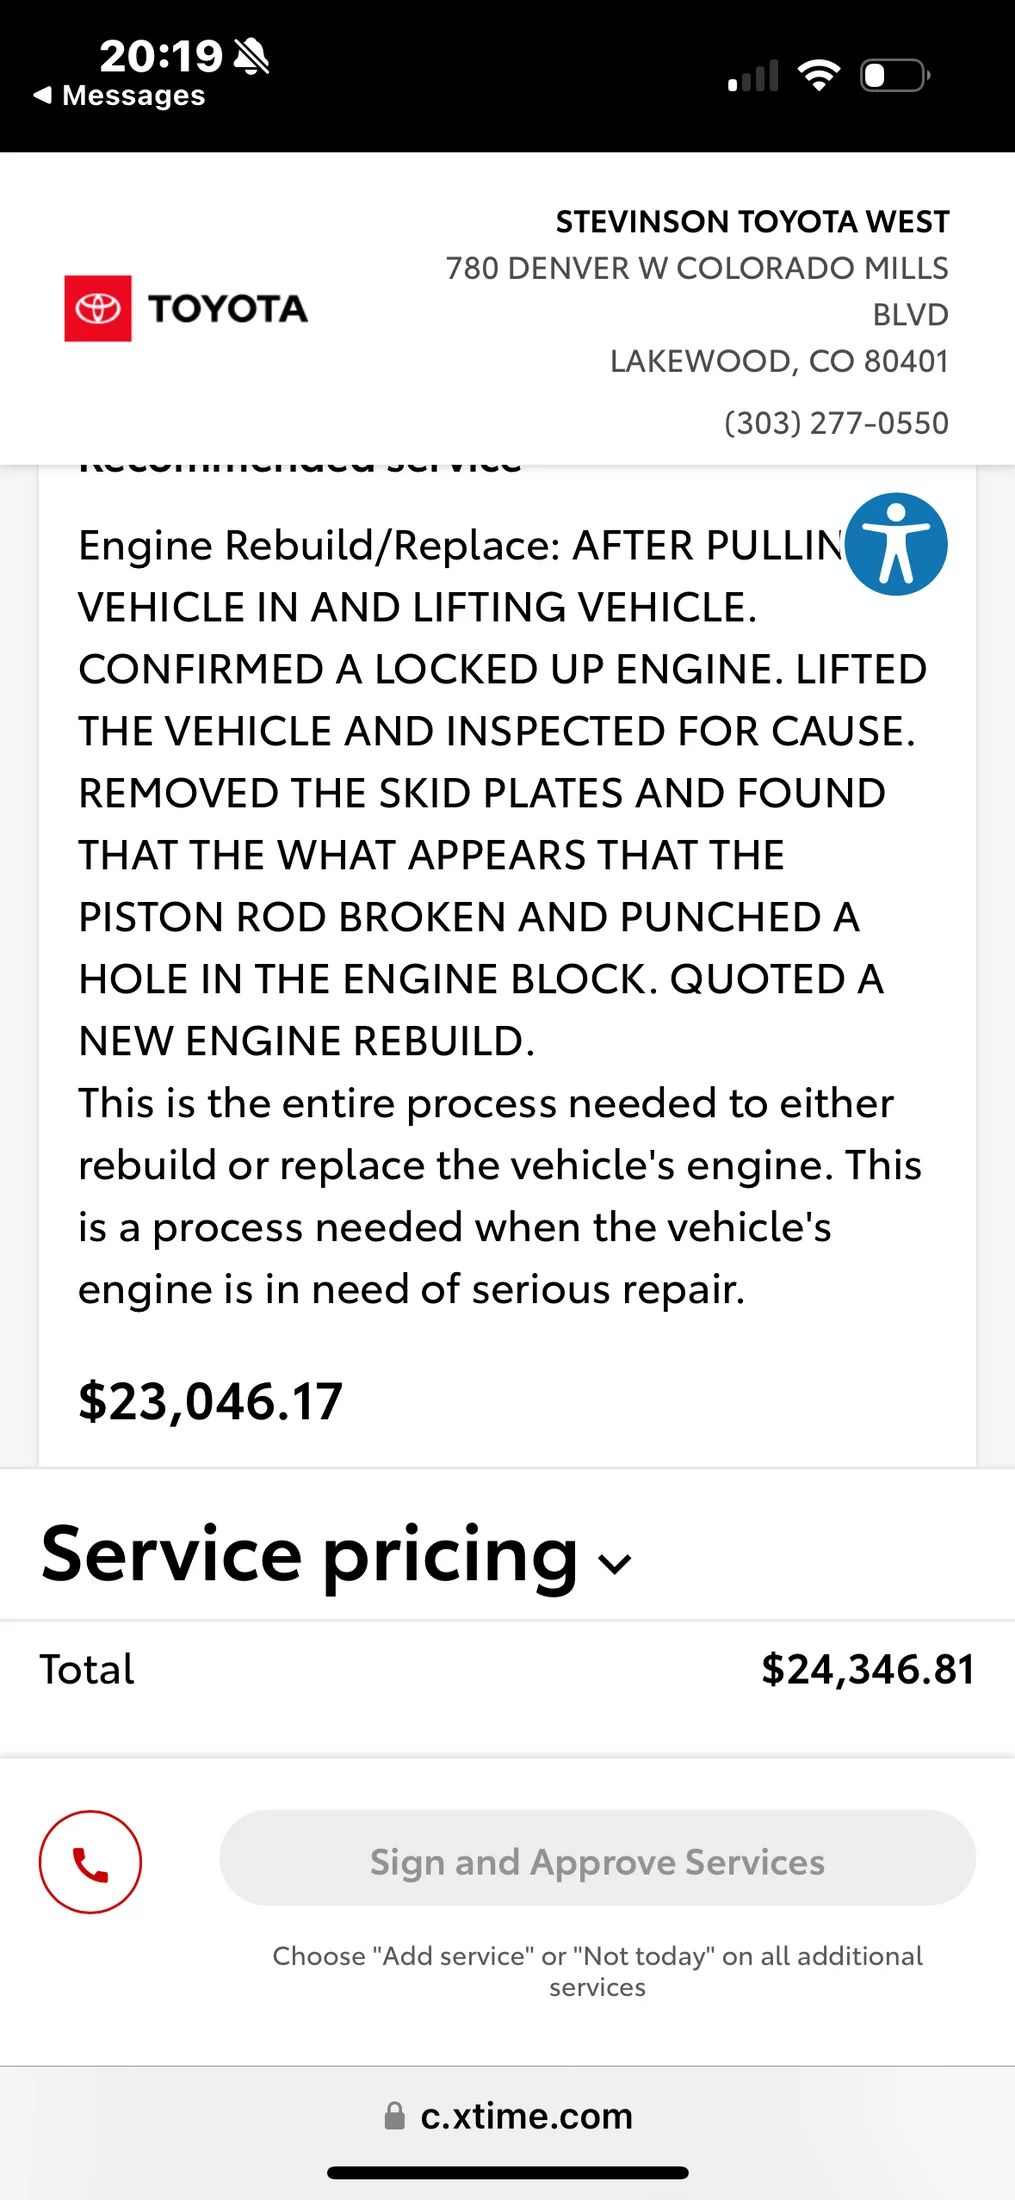
Task: Tap the engine rebuild price $23,046.17
Action: pos(210,1401)
